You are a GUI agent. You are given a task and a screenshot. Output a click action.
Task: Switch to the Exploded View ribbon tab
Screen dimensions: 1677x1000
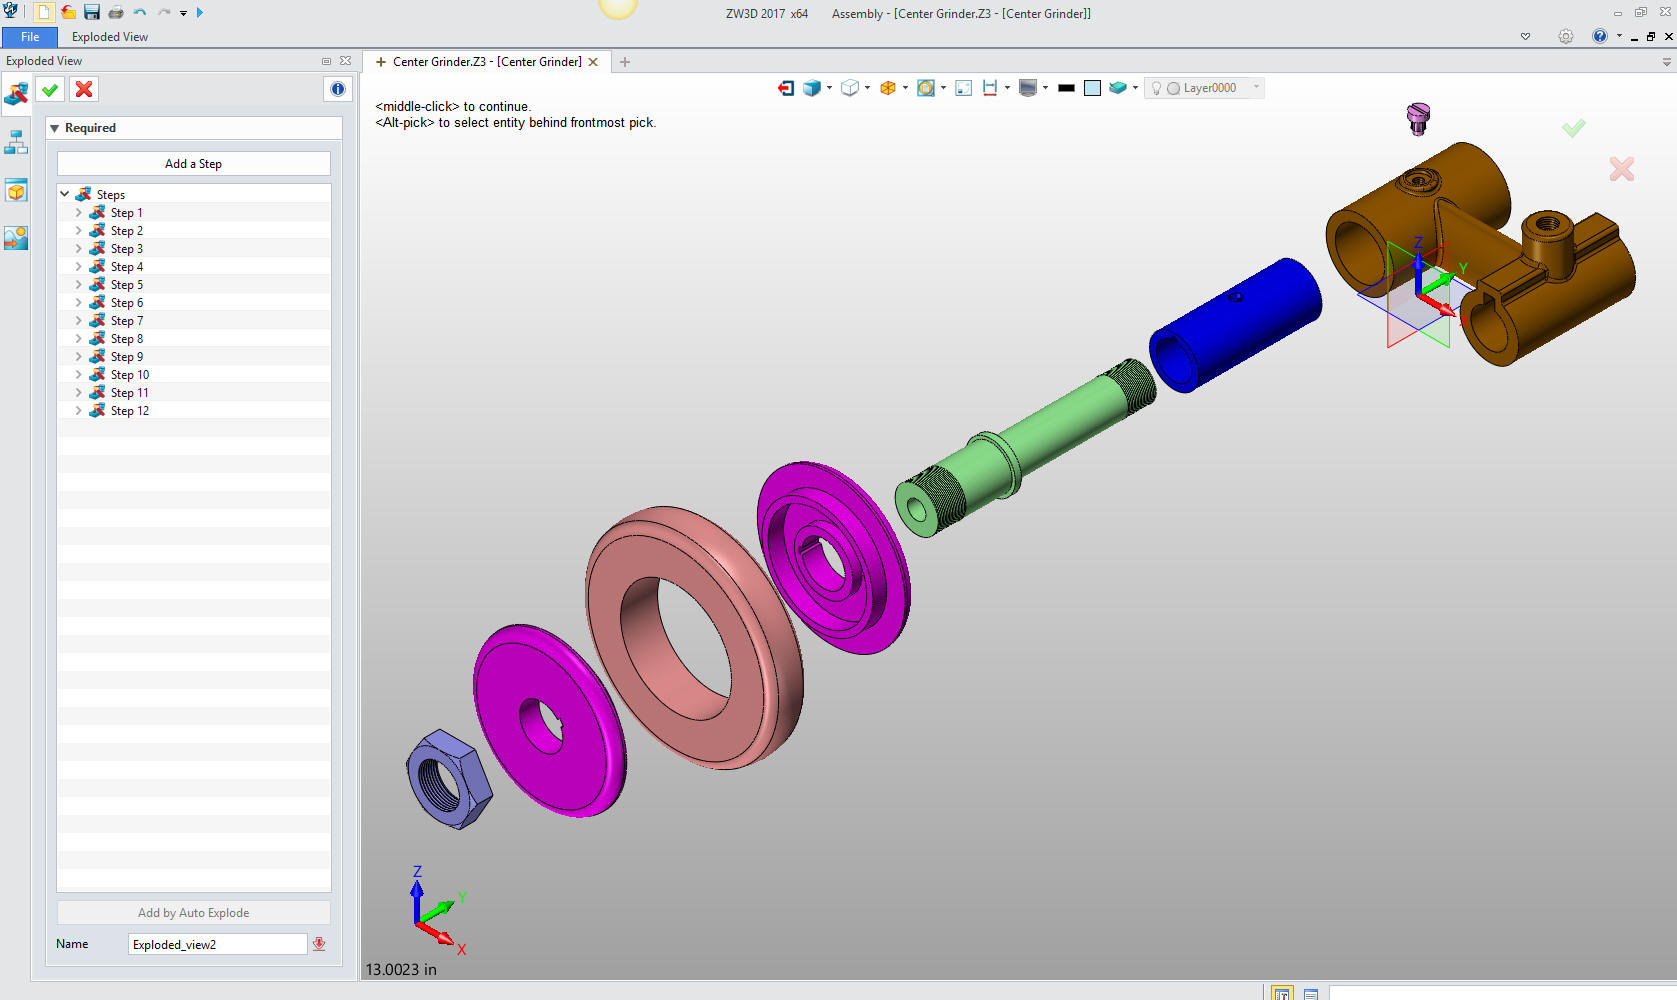[110, 37]
